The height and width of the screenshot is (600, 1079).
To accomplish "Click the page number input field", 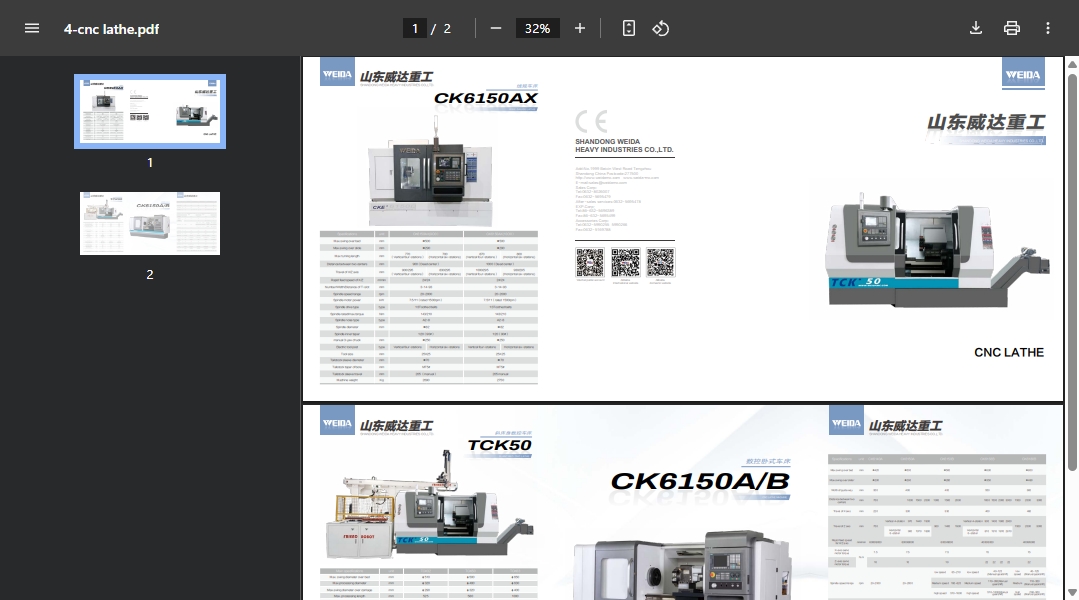I will [x=415, y=28].
